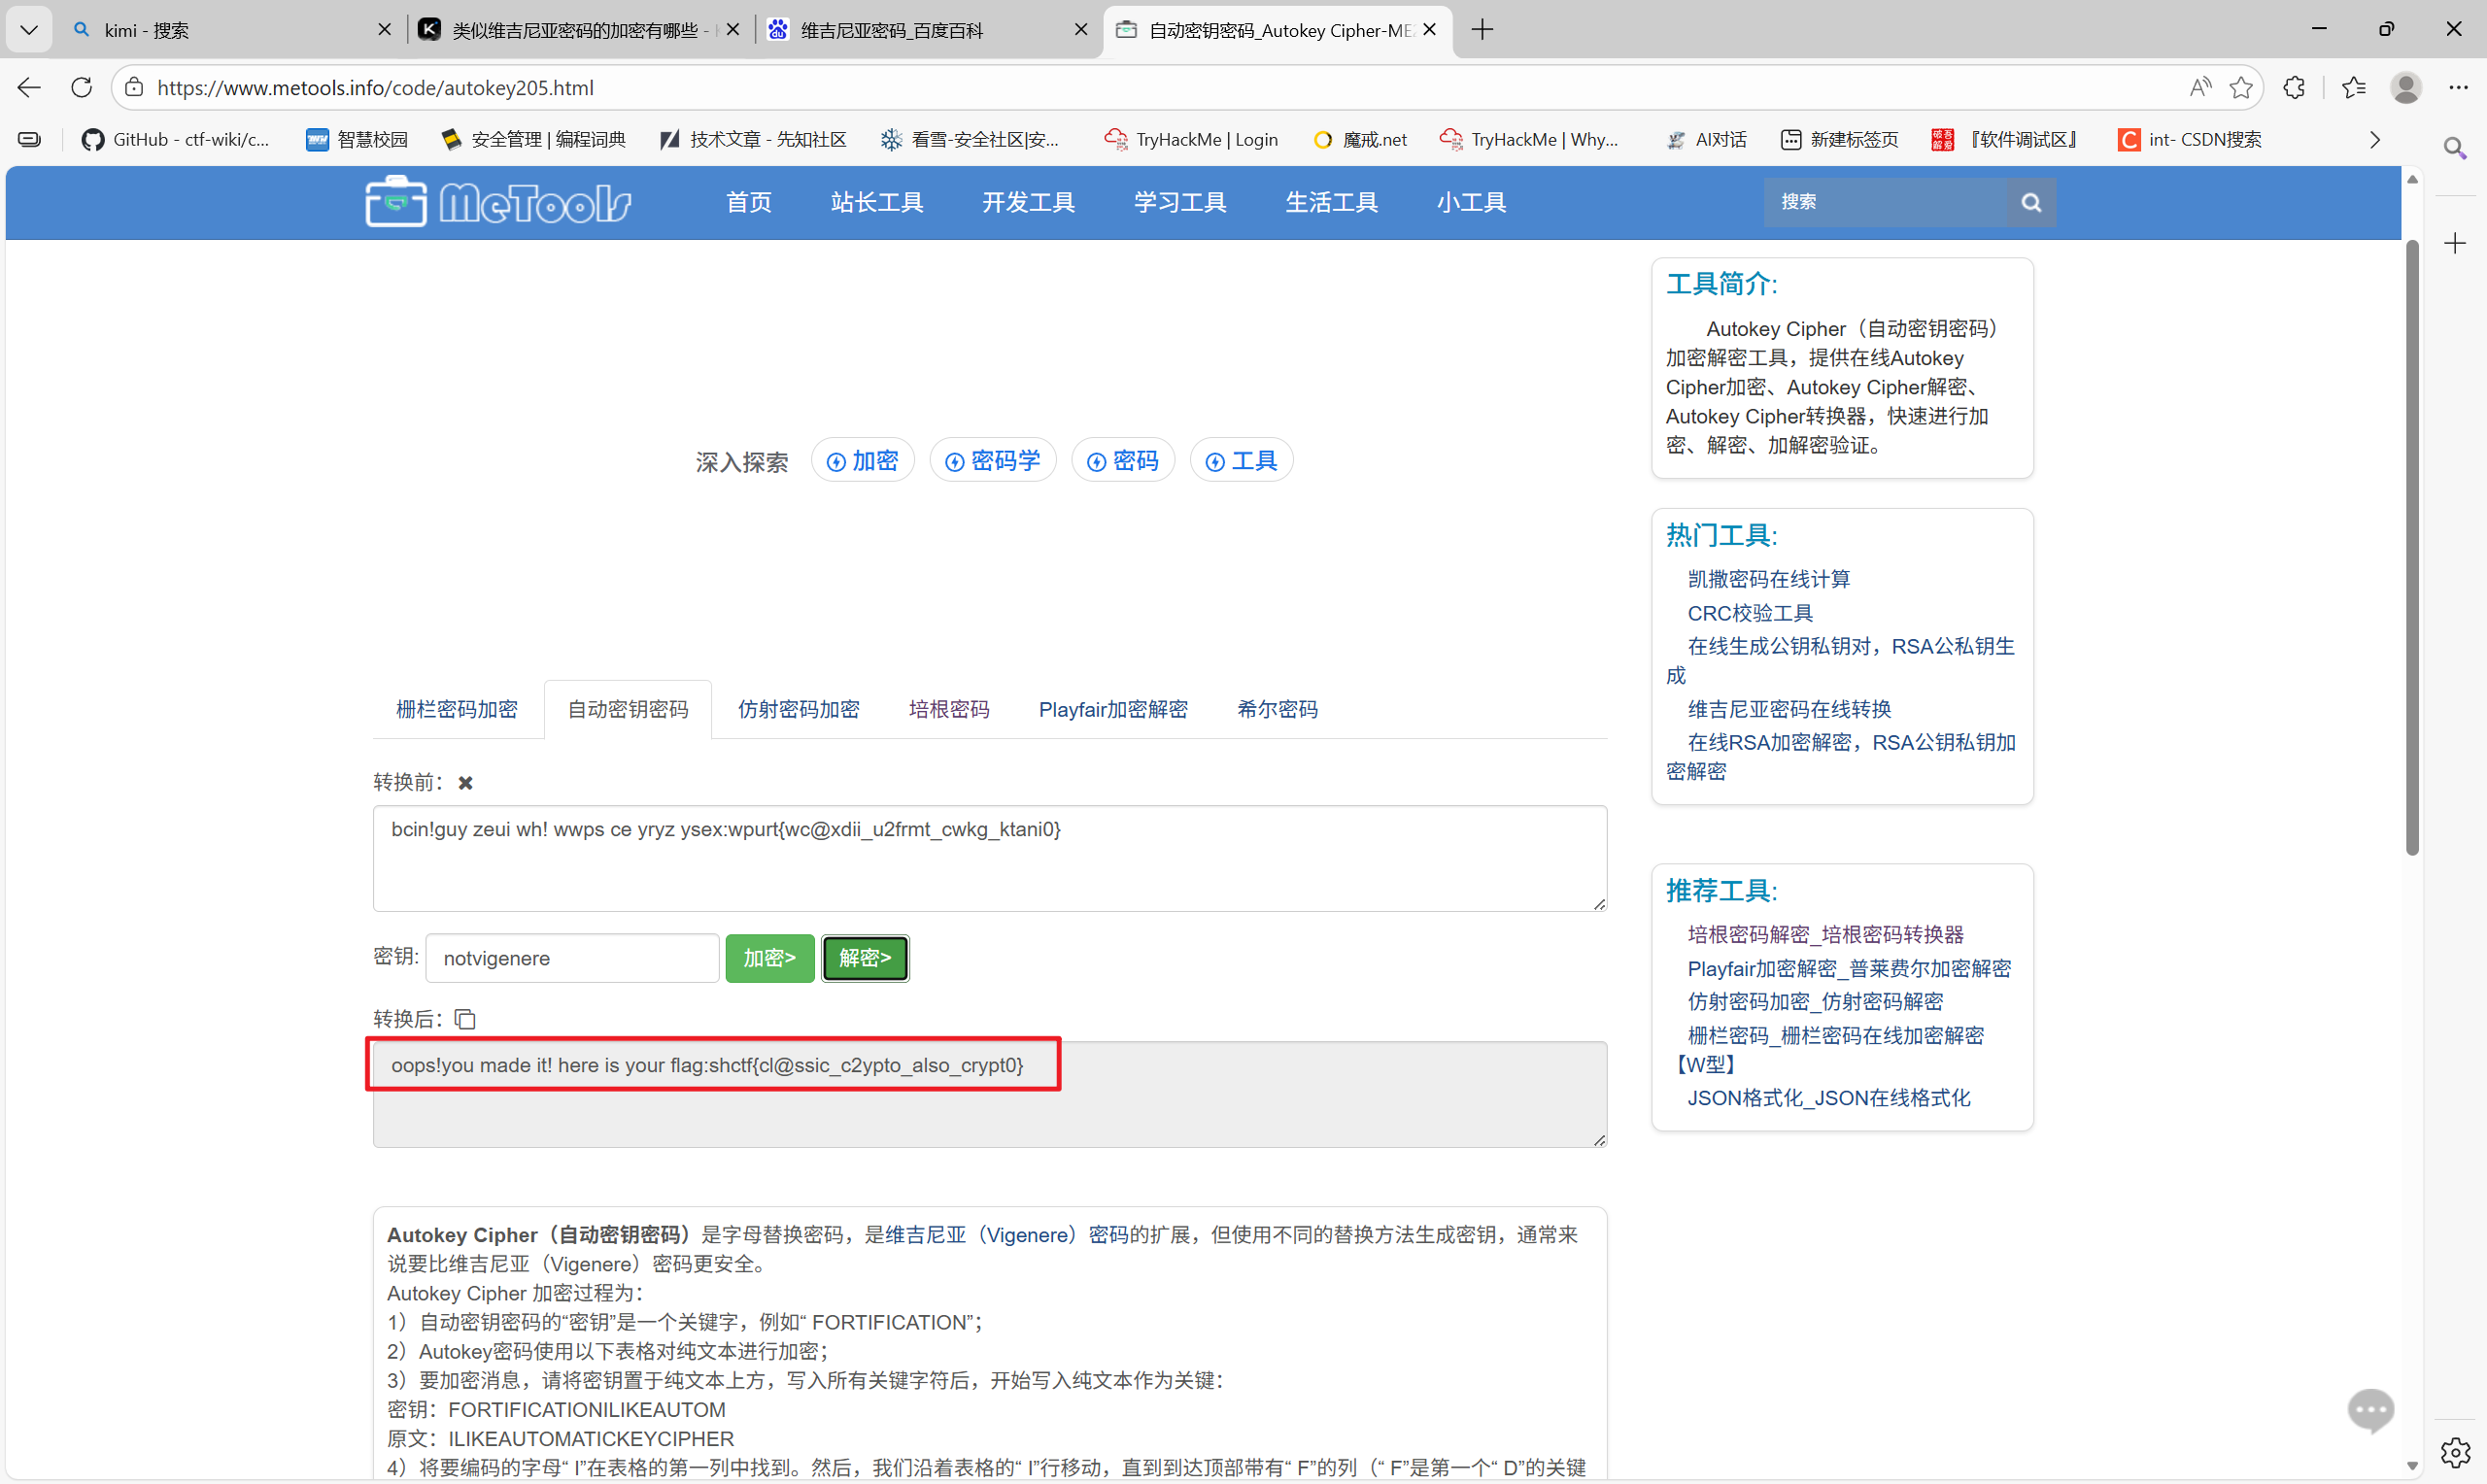Open browser extensions puzzle icon
The width and height of the screenshot is (2487, 1484).
2294,88
